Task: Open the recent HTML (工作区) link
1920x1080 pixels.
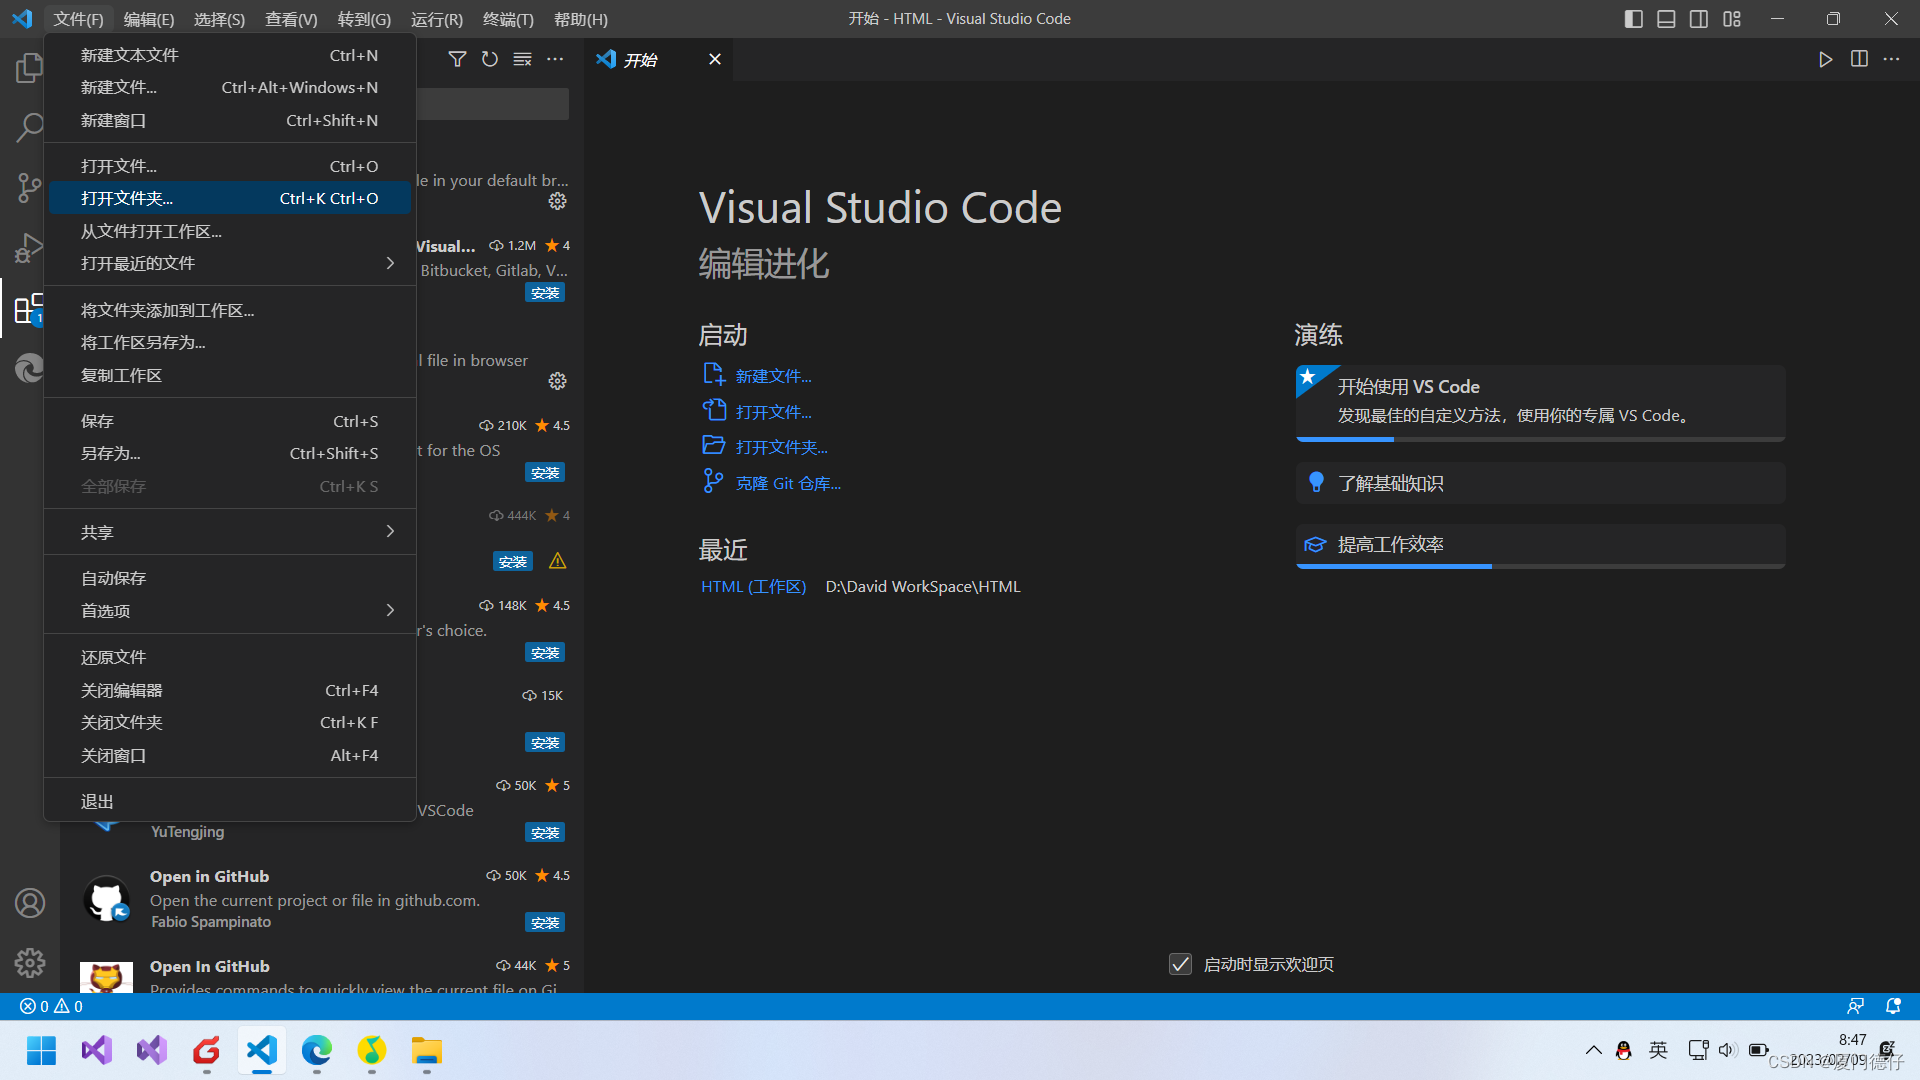Action: point(753,586)
